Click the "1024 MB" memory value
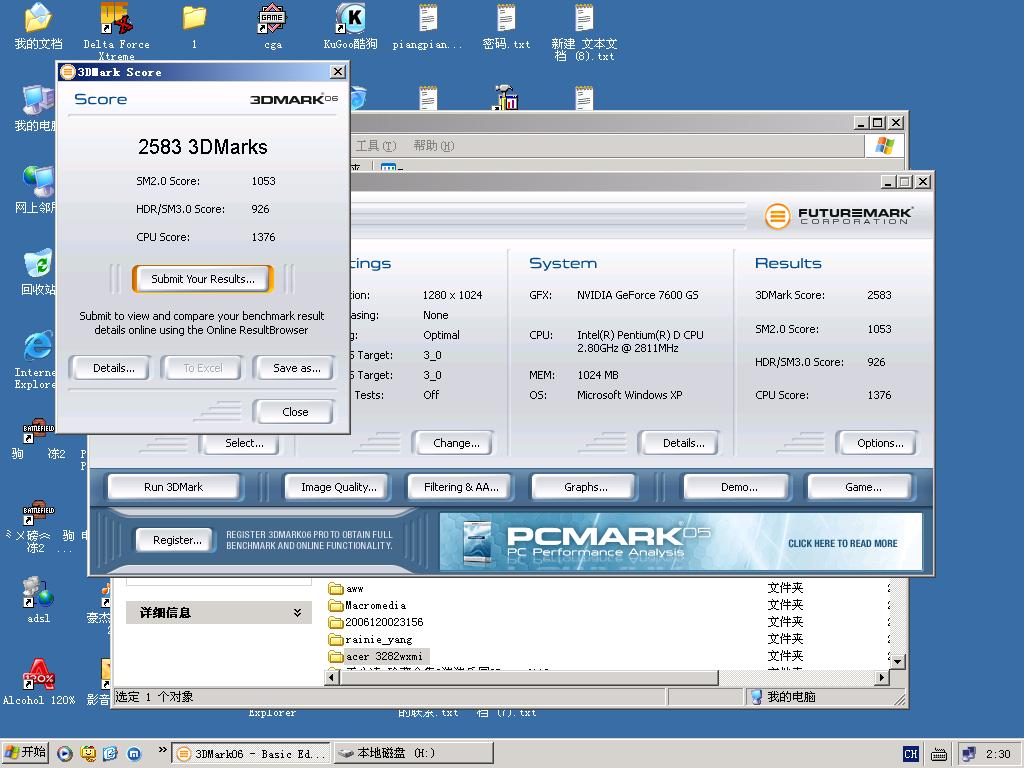 coord(598,375)
